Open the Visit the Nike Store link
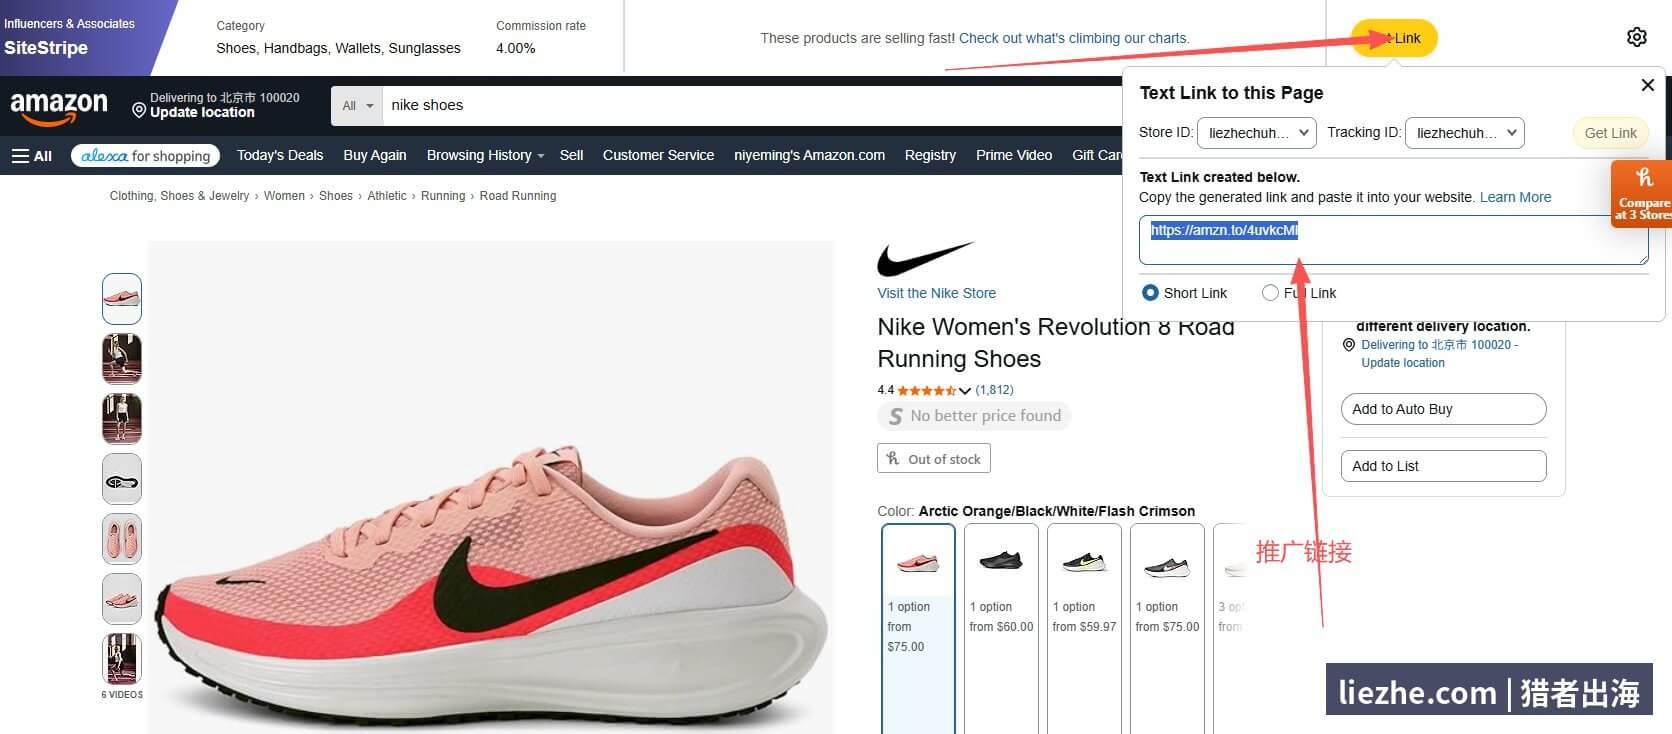 (x=936, y=293)
